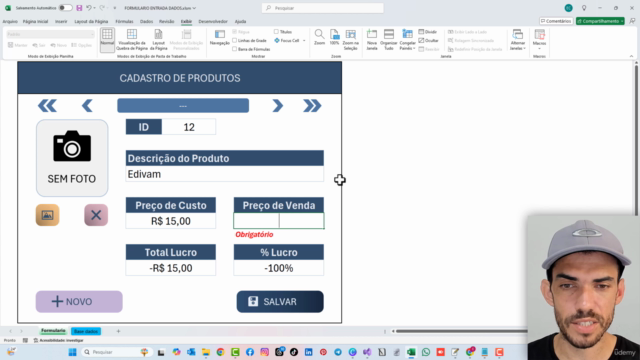Open the Dados tab
Viewport: 640px width, 360px height.
146,21
